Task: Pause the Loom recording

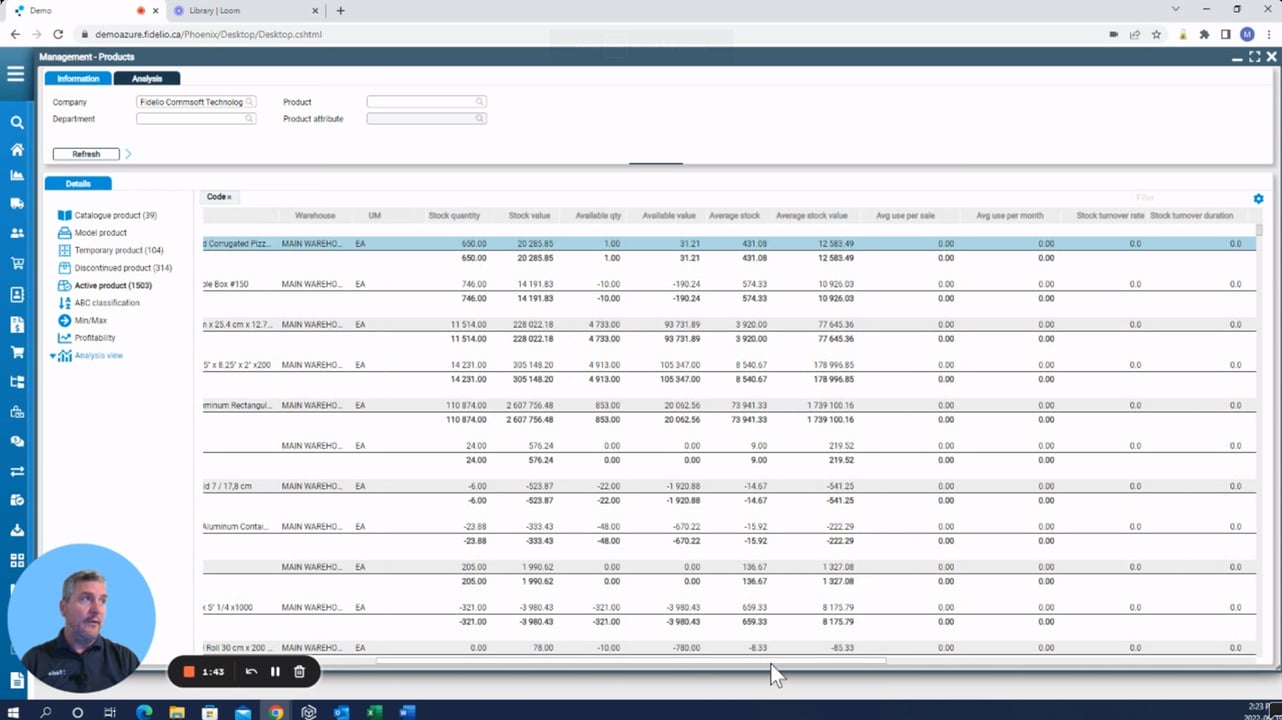Action: [x=275, y=672]
